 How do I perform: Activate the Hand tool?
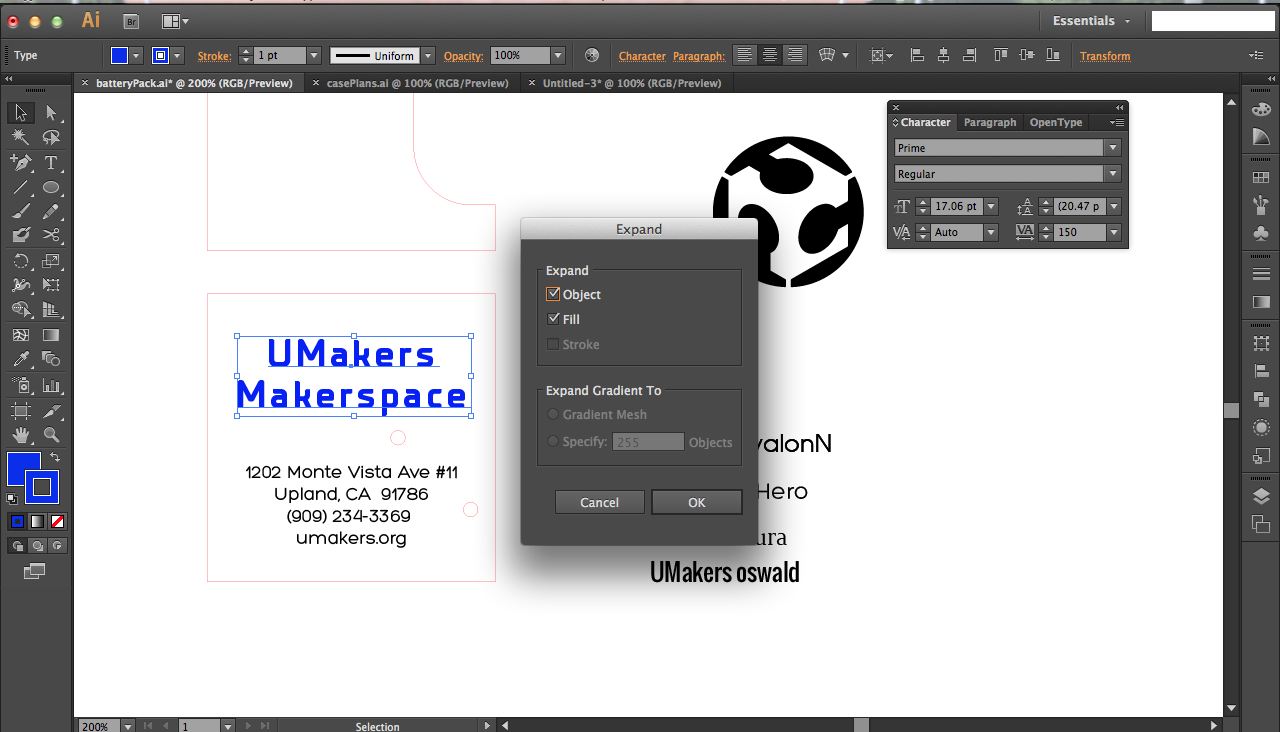point(21,436)
